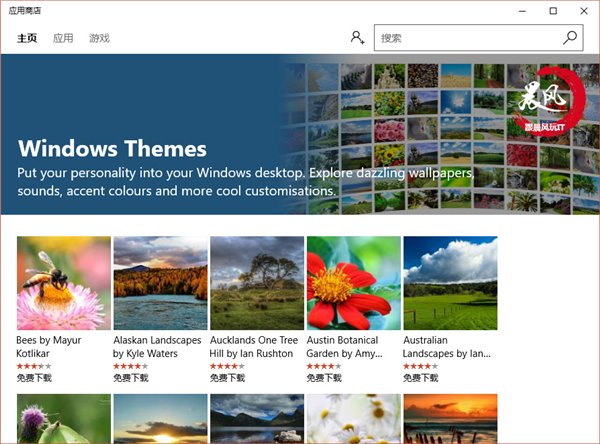This screenshot has width=600, height=444.
Task: Click 免费下载 under Australian Landscapes
Action: click(421, 378)
